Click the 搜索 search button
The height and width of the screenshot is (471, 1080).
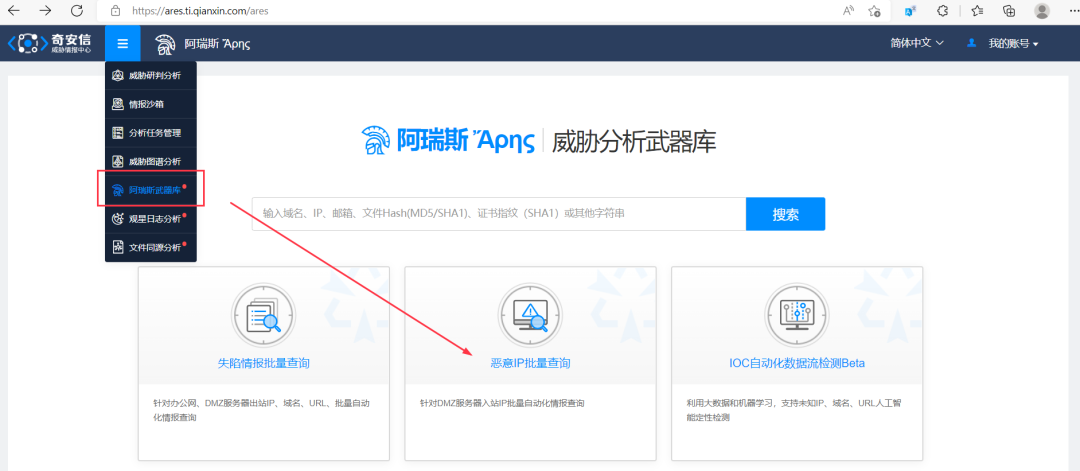785,214
